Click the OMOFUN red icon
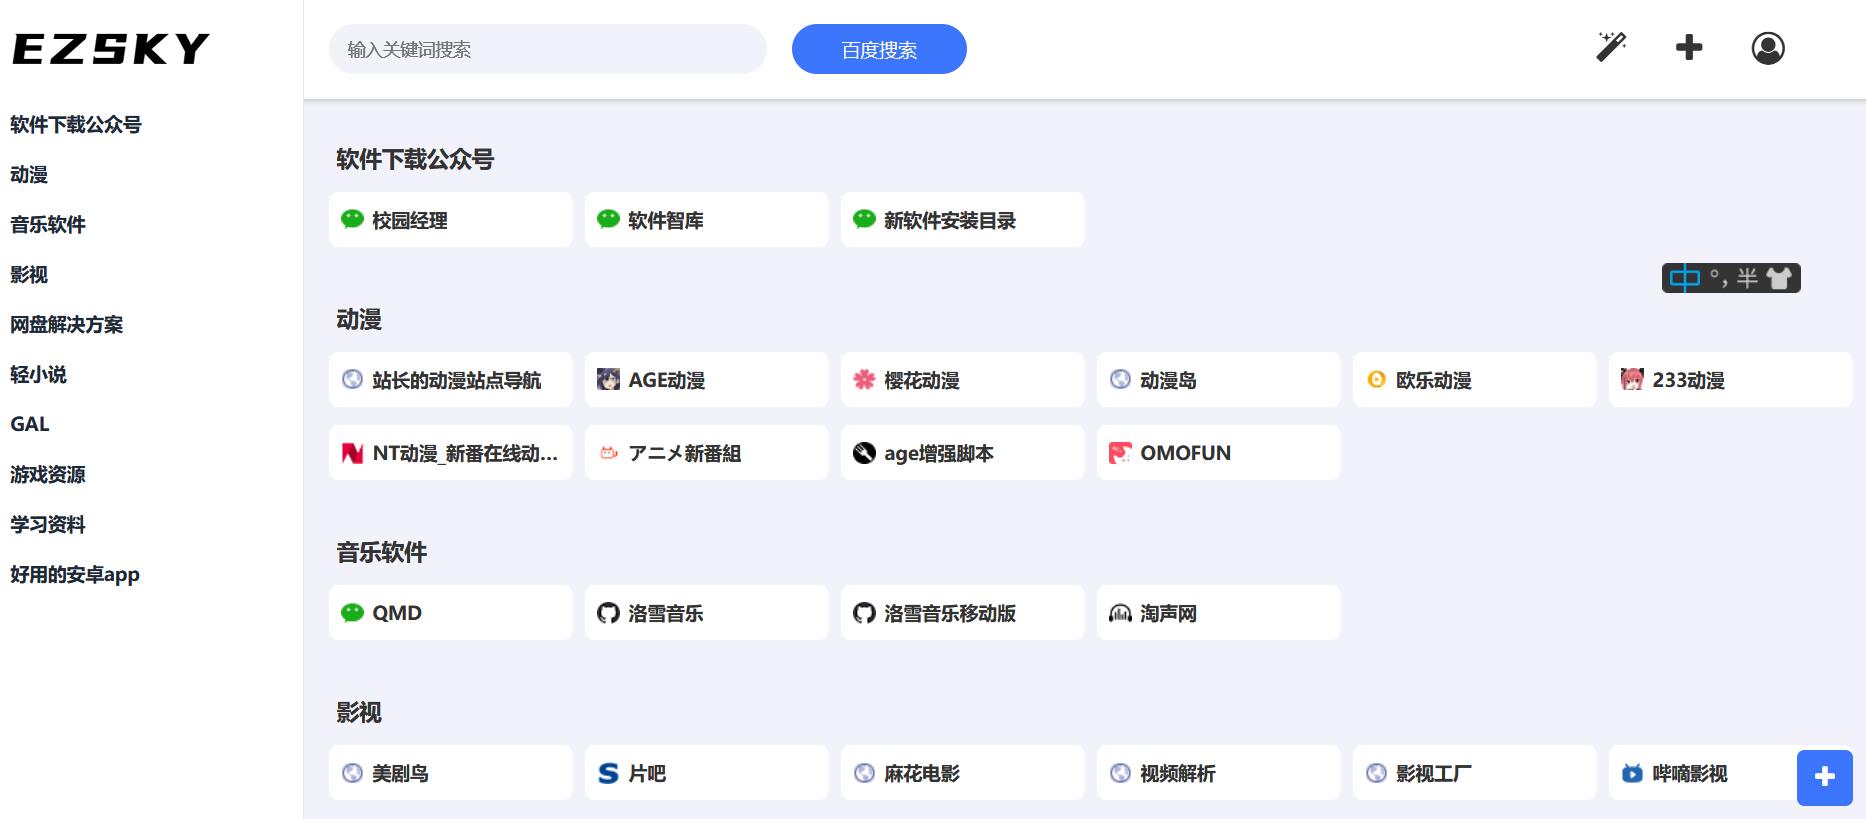The image size is (1866, 819). 1120,453
